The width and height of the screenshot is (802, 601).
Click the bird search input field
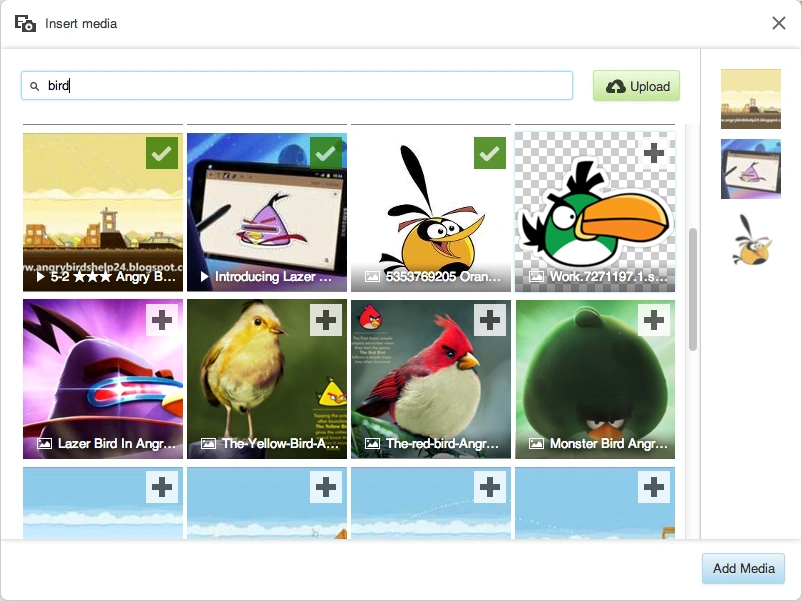coord(297,85)
